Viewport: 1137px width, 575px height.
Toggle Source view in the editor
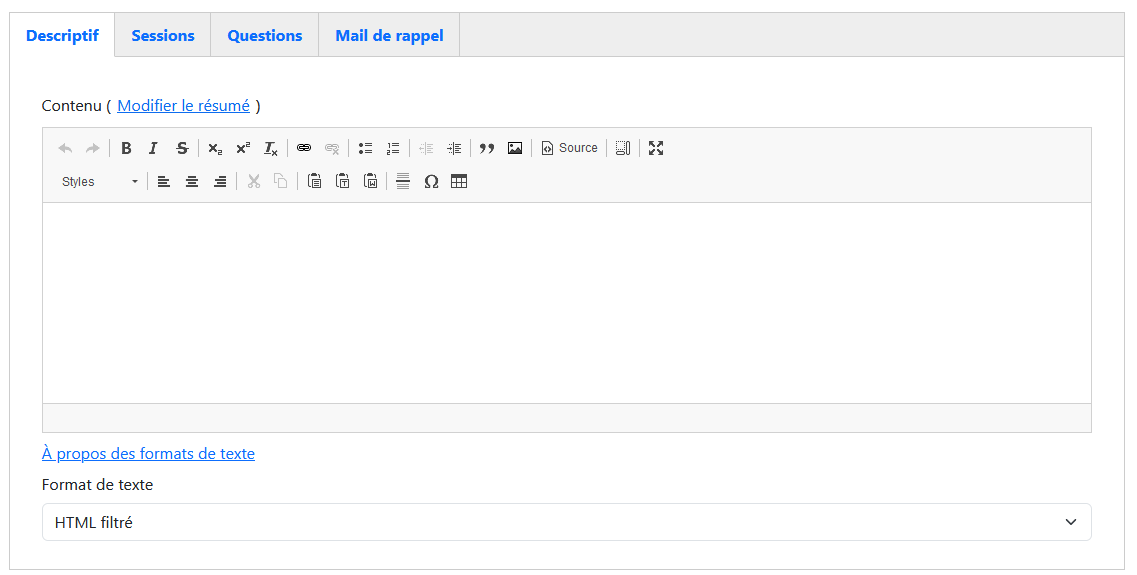[569, 148]
